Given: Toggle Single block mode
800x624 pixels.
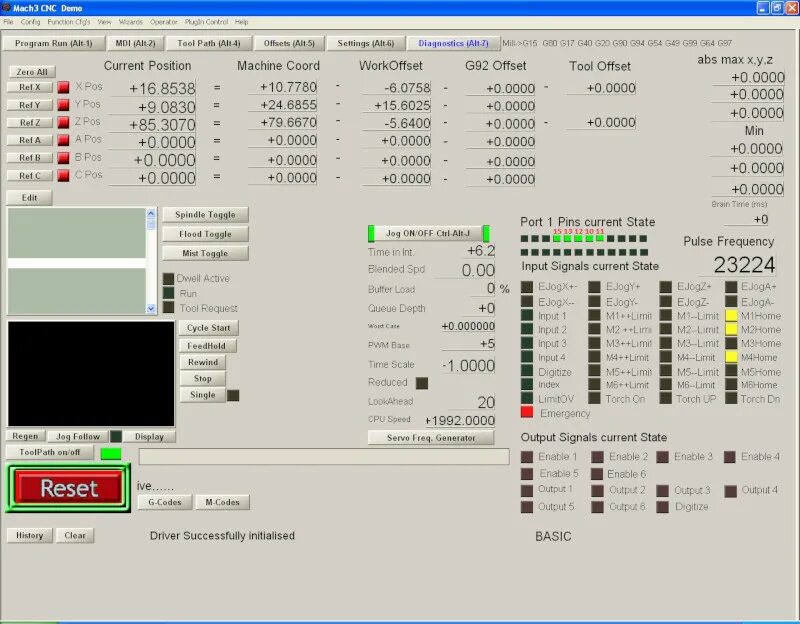Looking at the screenshot, I should coord(203,395).
